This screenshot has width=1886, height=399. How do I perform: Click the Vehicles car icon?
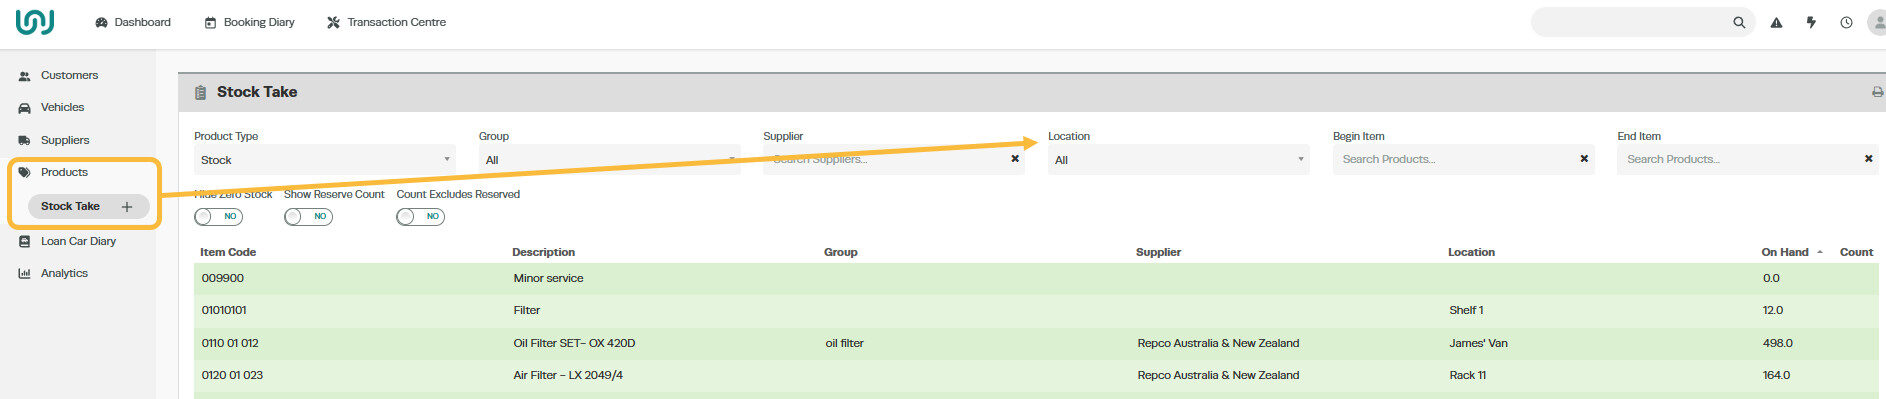pos(25,108)
